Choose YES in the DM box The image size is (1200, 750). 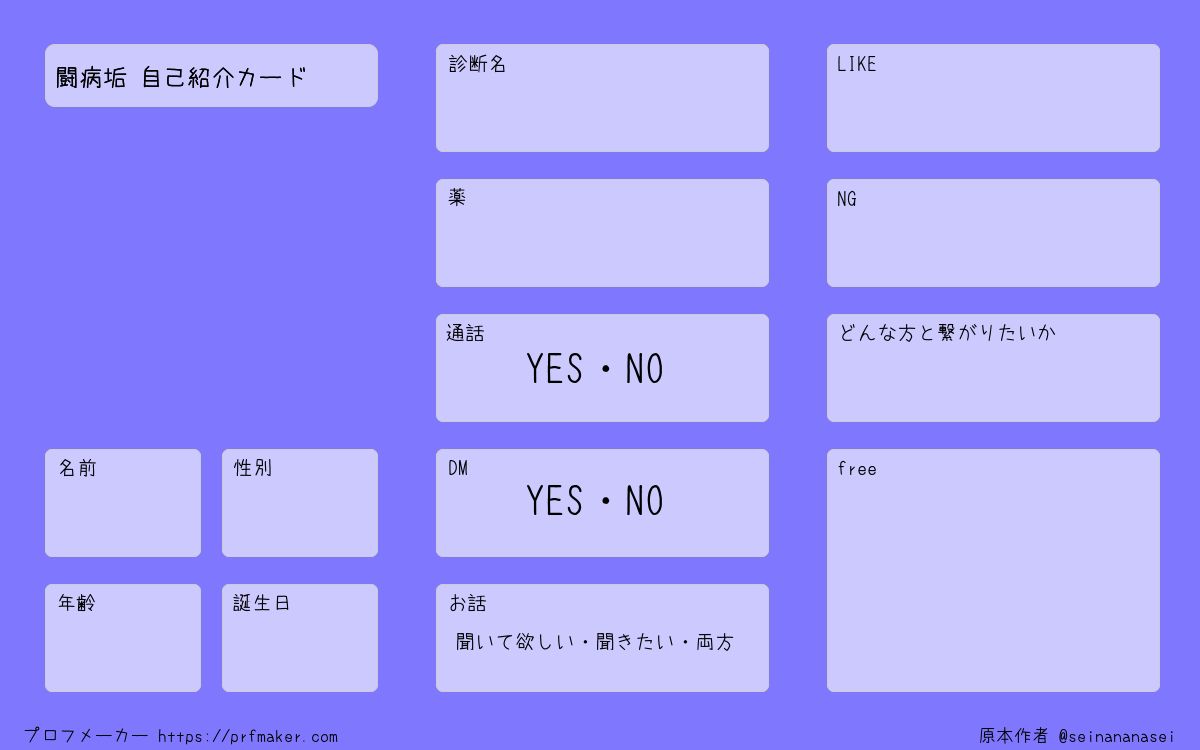pyautogui.click(x=555, y=501)
